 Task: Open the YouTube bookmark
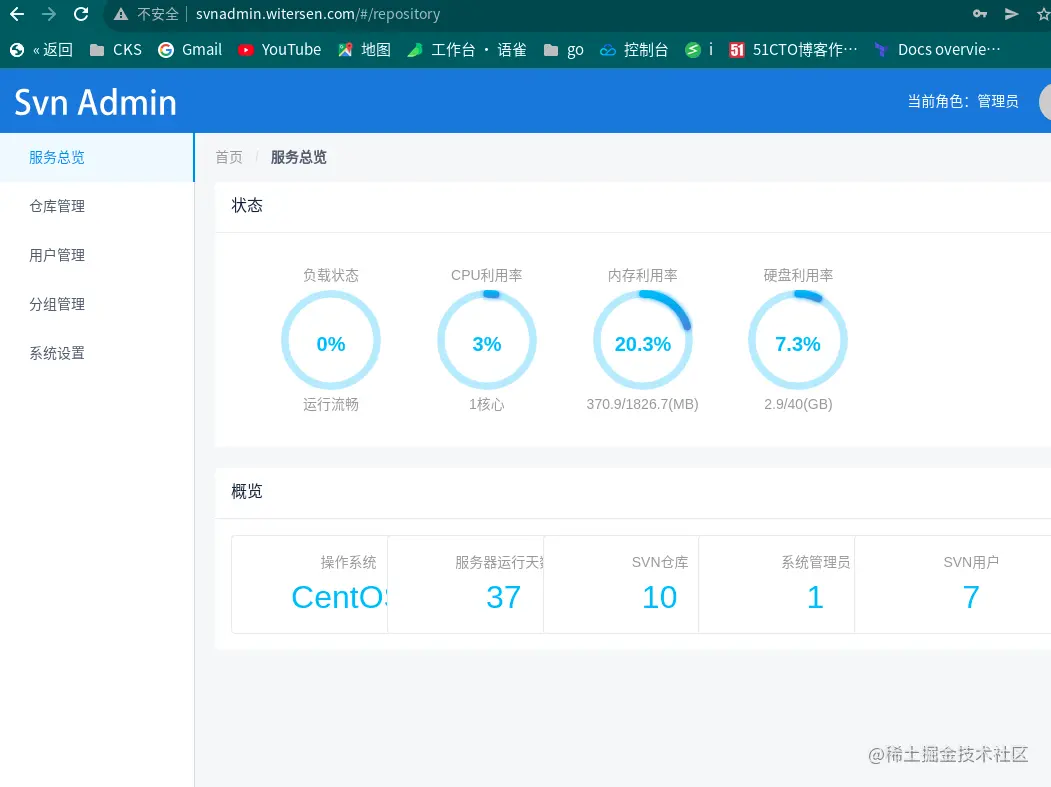tap(280, 50)
